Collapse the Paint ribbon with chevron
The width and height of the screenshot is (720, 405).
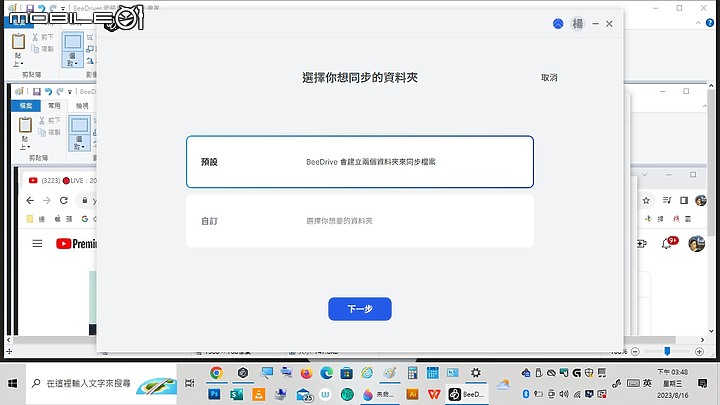(698, 23)
